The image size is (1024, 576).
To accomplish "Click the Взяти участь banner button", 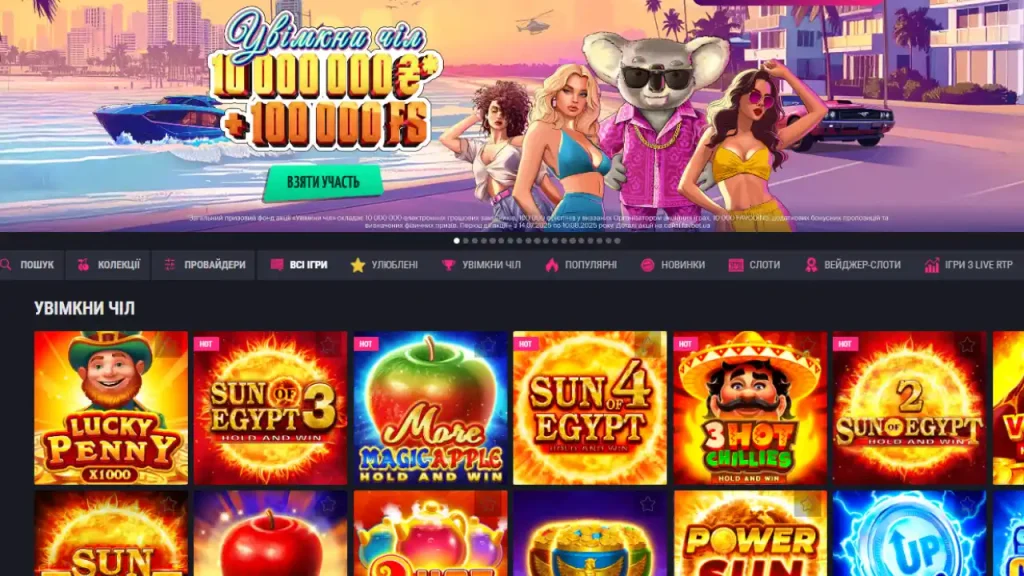I will [x=323, y=182].
